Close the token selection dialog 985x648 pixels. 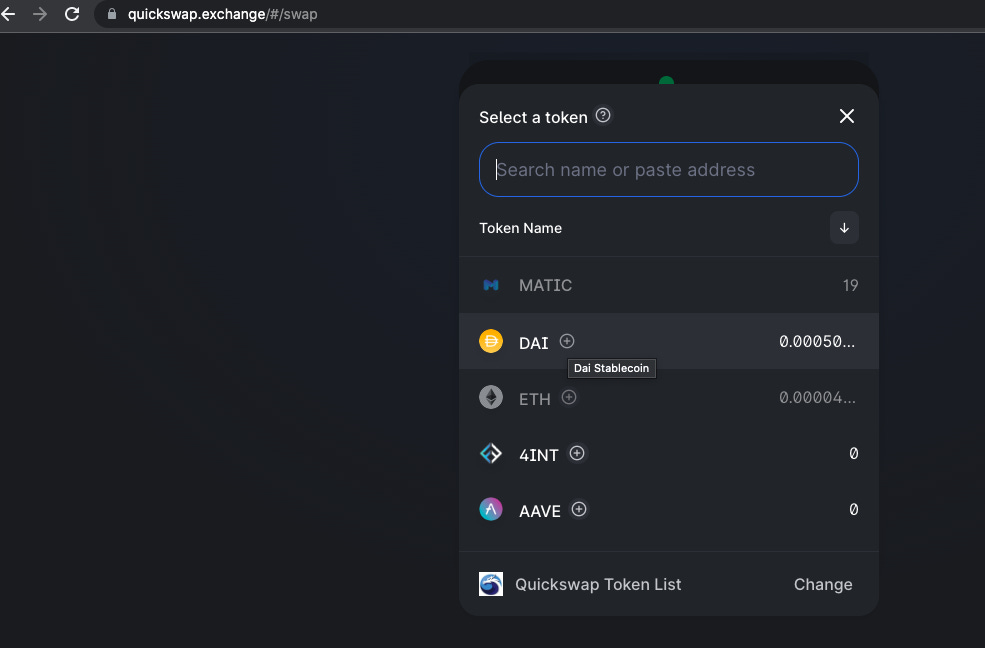tap(847, 116)
